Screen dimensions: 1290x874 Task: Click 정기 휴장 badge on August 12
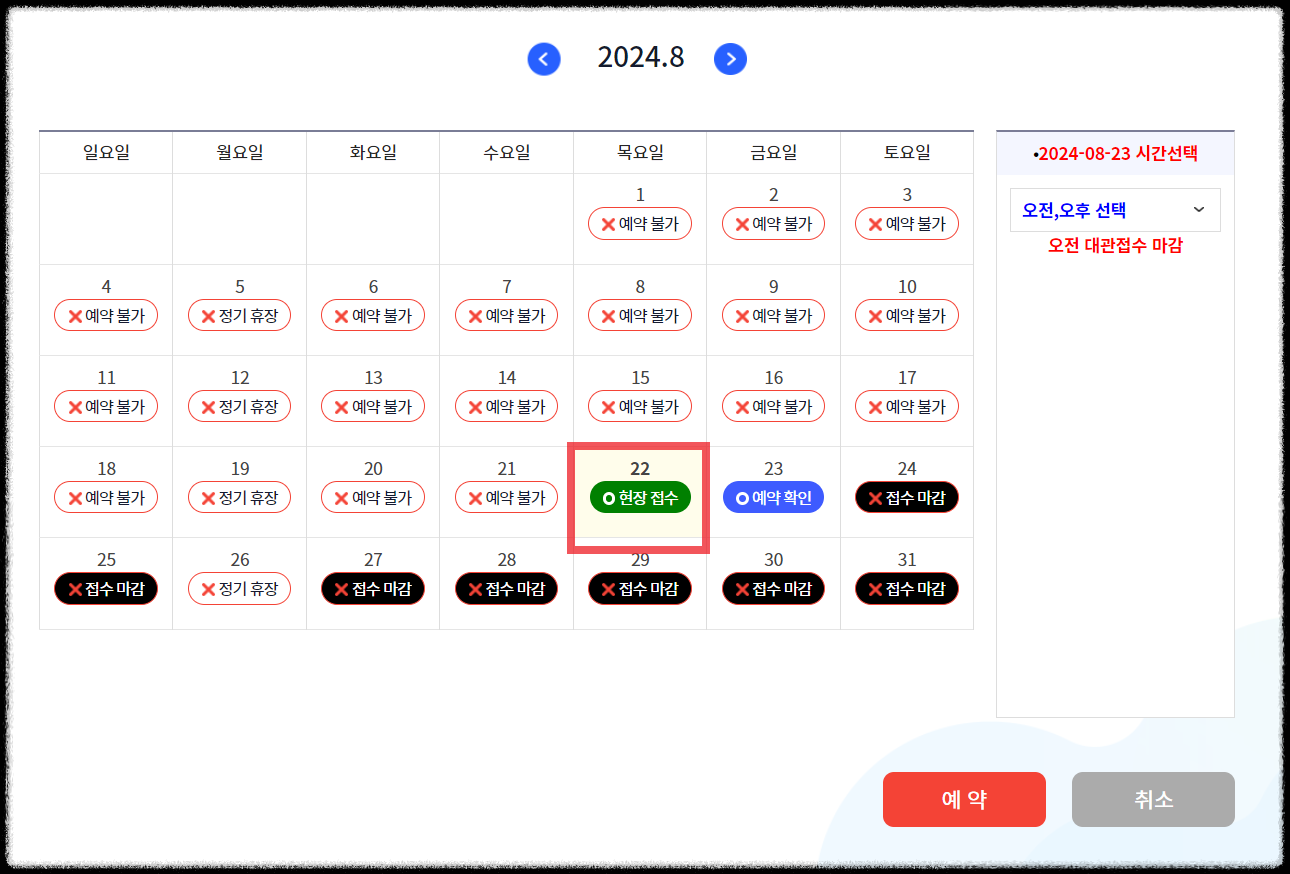(240, 406)
